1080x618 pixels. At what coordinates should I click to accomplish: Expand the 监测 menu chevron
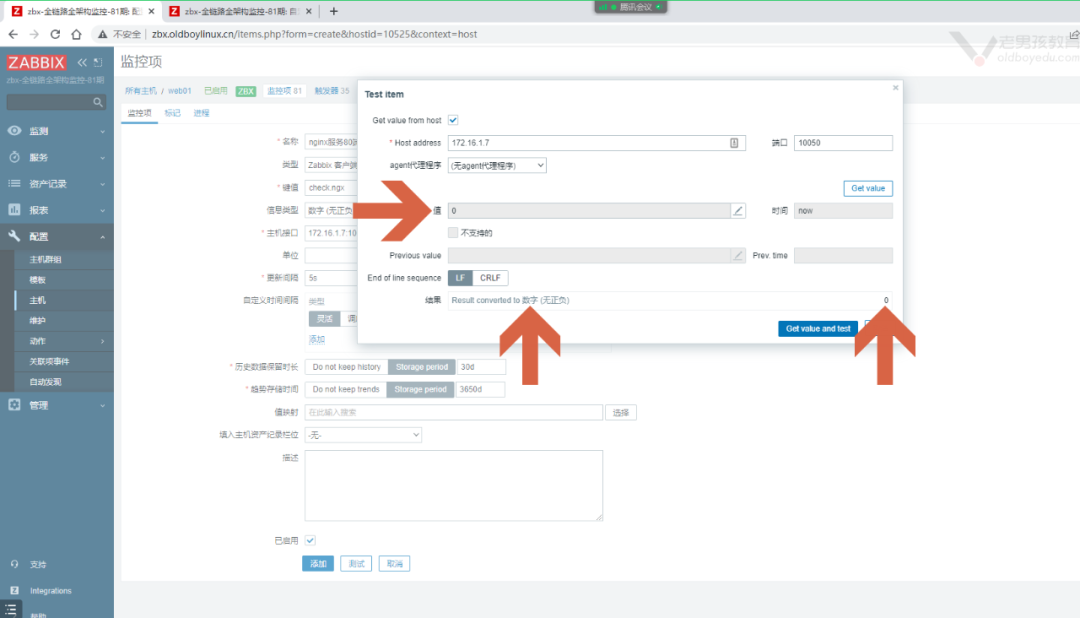click(103, 132)
